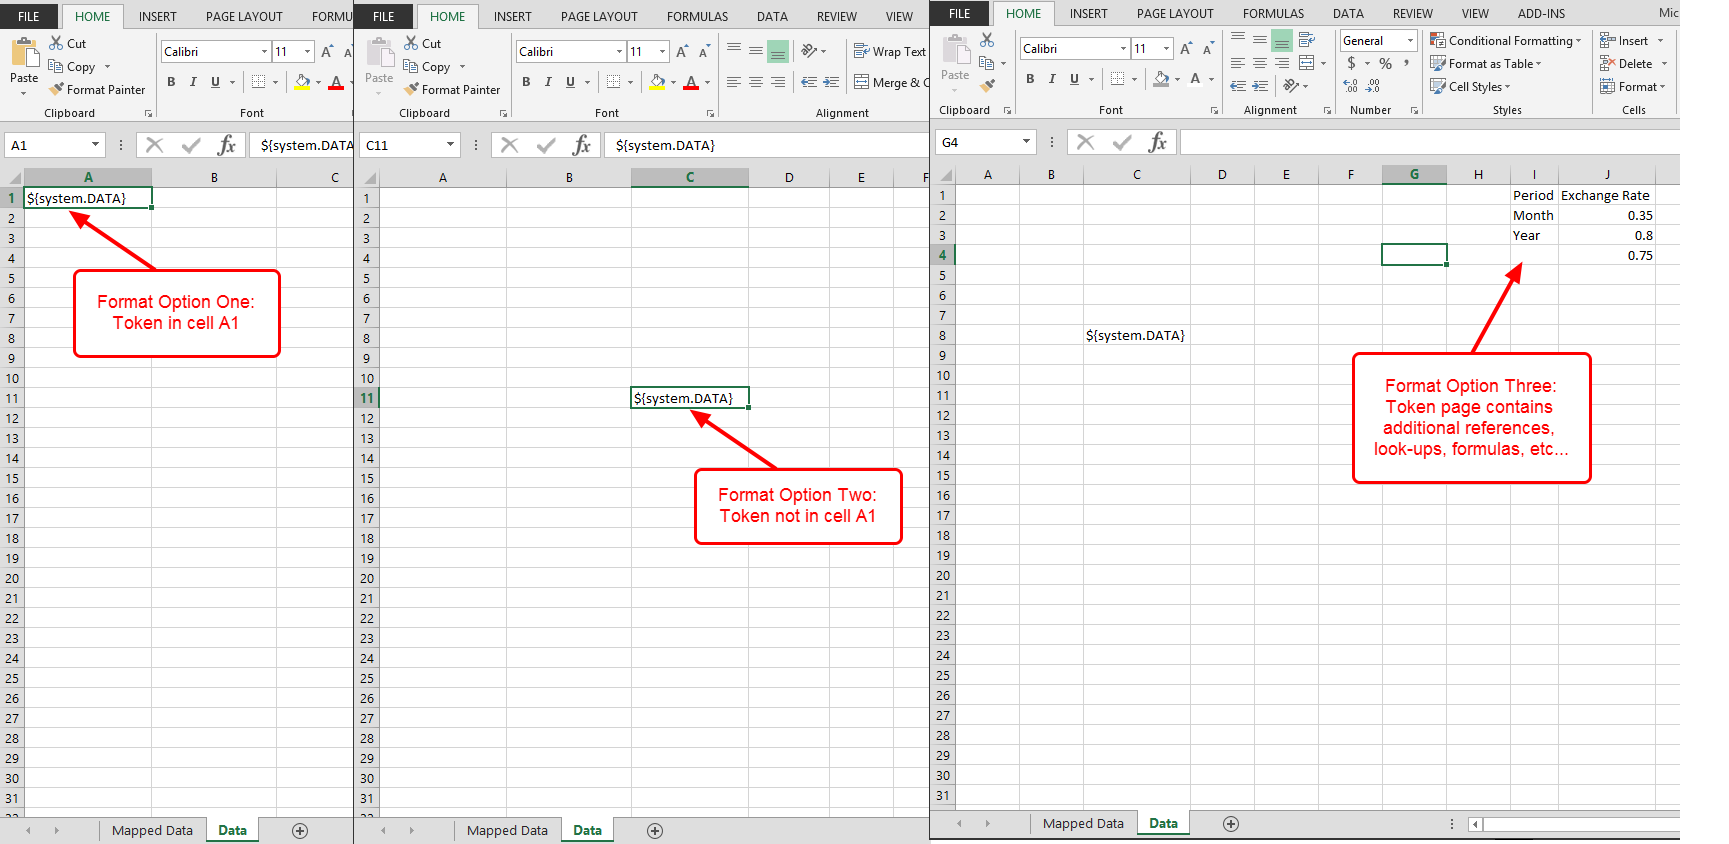This screenshot has width=1729, height=844.
Task: Toggle Underline in the left Excel window
Action: [215, 82]
